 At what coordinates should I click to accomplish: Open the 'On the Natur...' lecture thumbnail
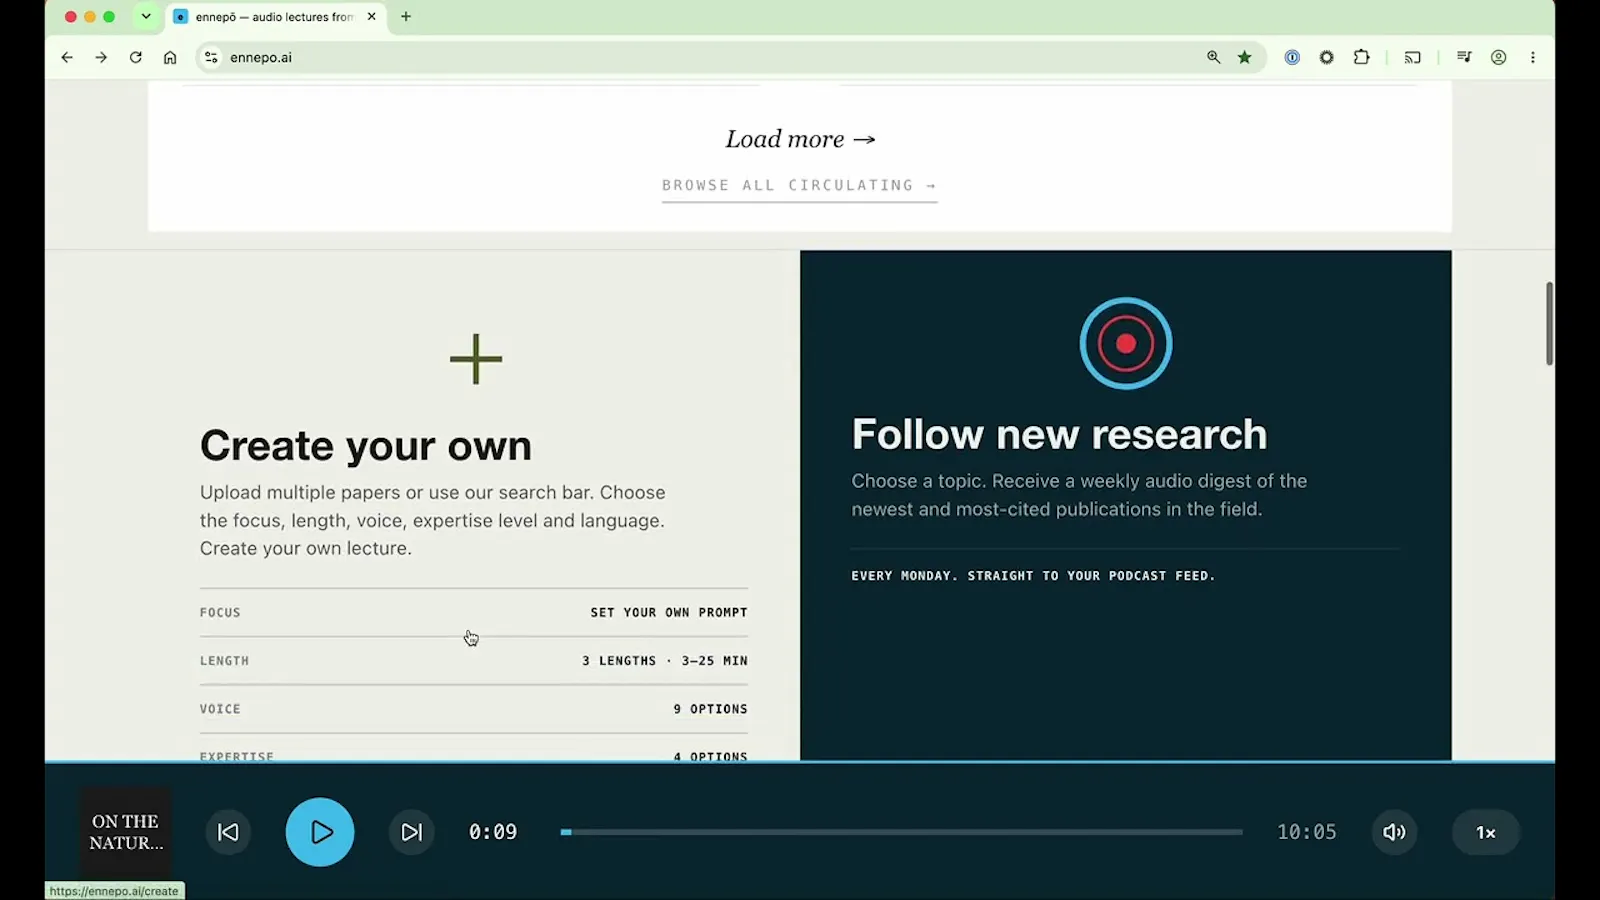pyautogui.click(x=126, y=832)
